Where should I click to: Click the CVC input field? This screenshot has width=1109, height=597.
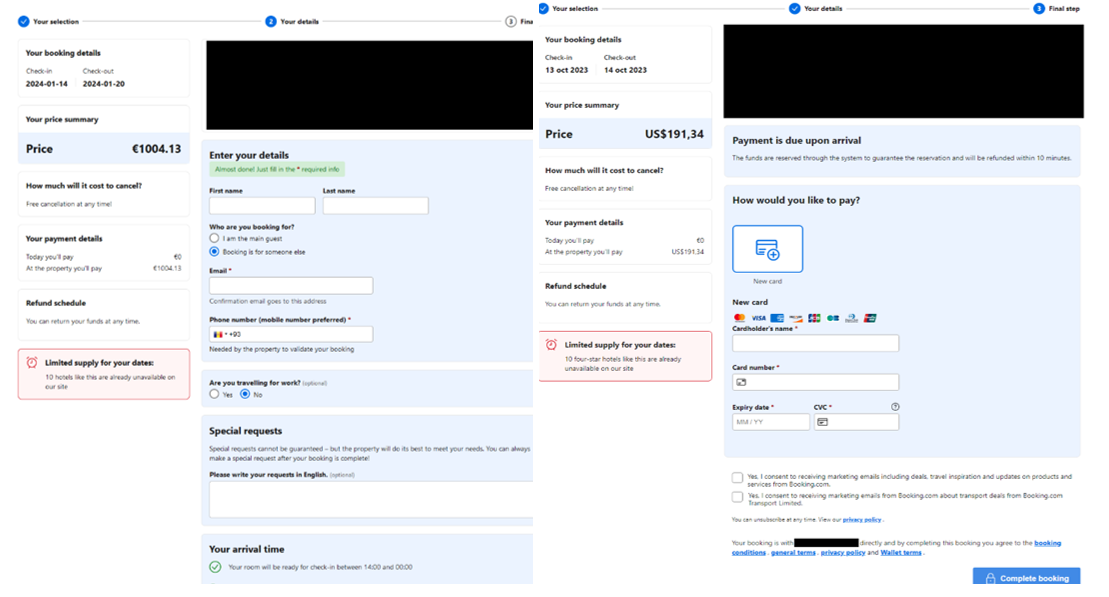[856, 422]
